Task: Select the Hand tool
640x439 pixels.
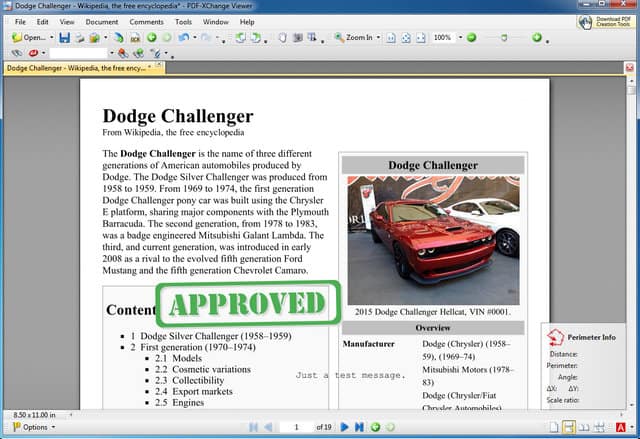Action: coord(282,38)
